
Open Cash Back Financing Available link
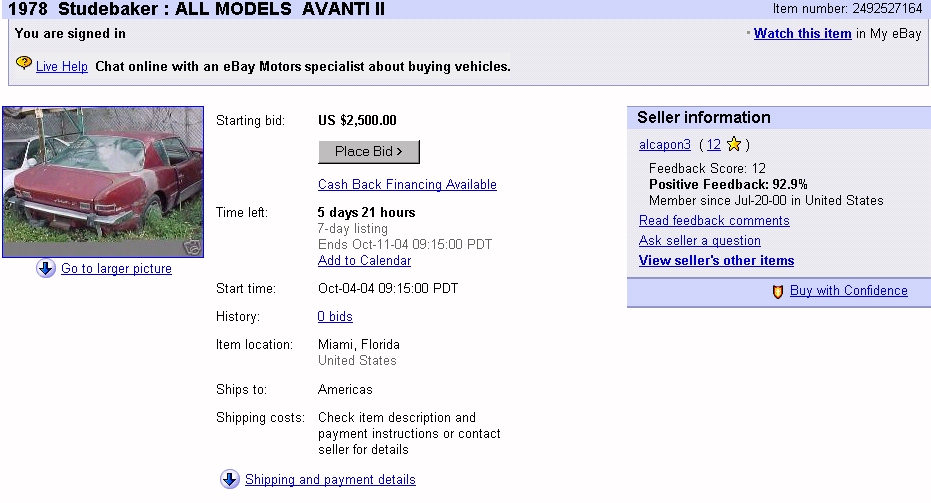pos(407,185)
